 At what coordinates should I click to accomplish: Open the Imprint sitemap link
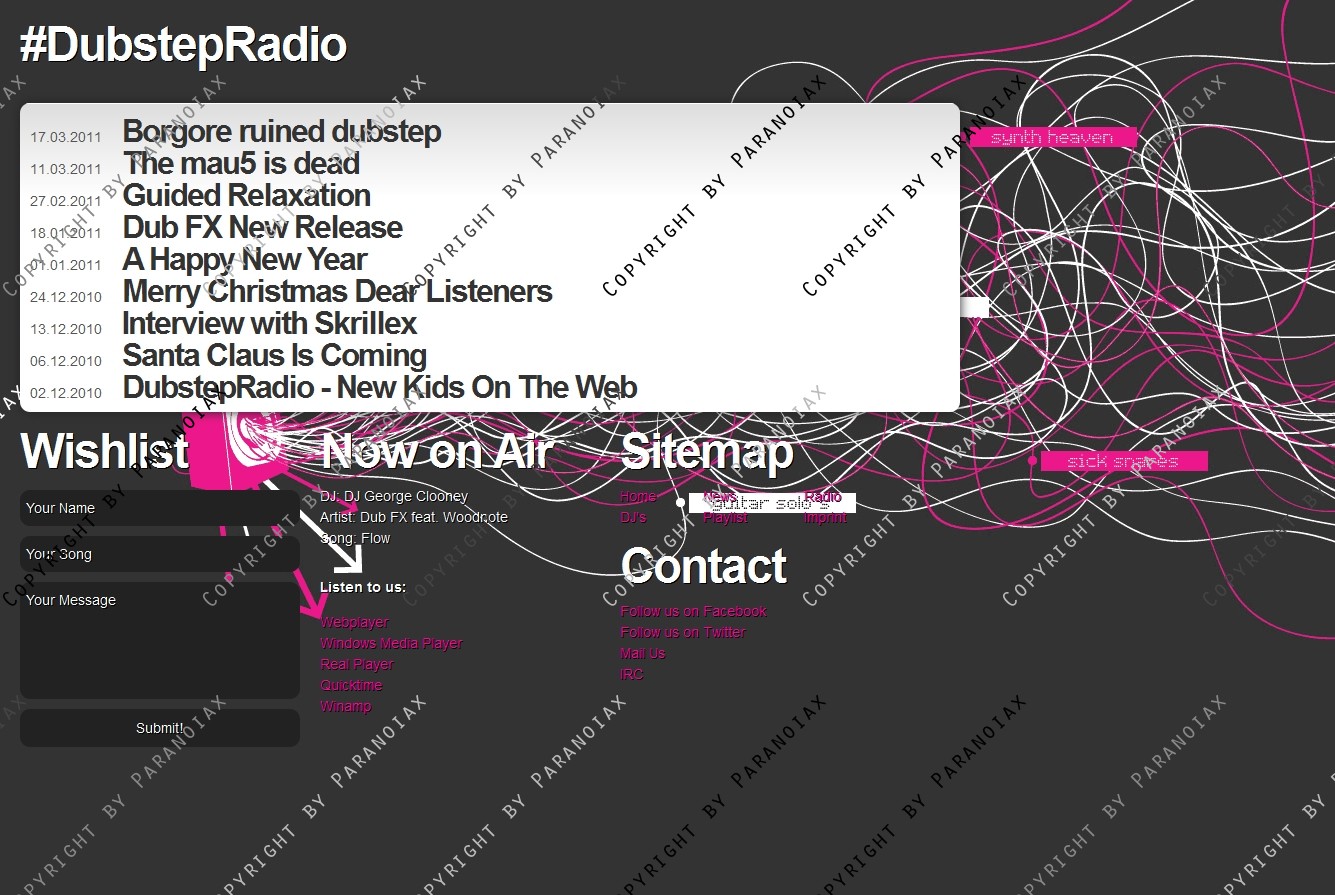click(825, 518)
